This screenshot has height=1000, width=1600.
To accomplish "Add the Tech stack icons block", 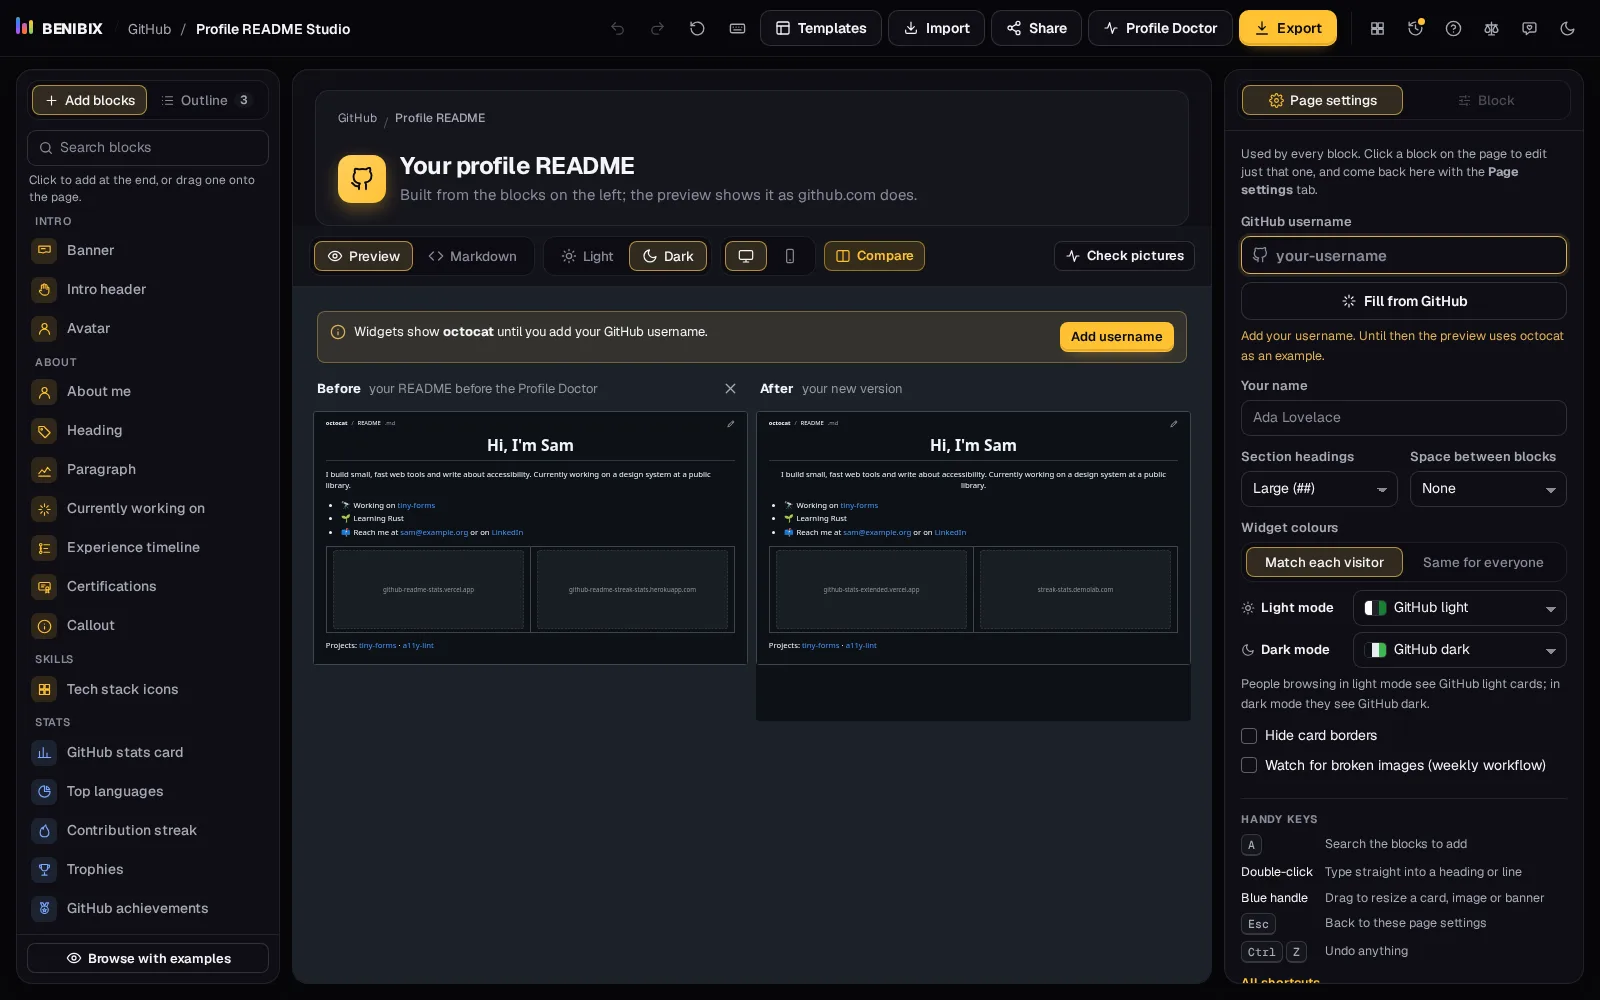I will tap(148, 689).
